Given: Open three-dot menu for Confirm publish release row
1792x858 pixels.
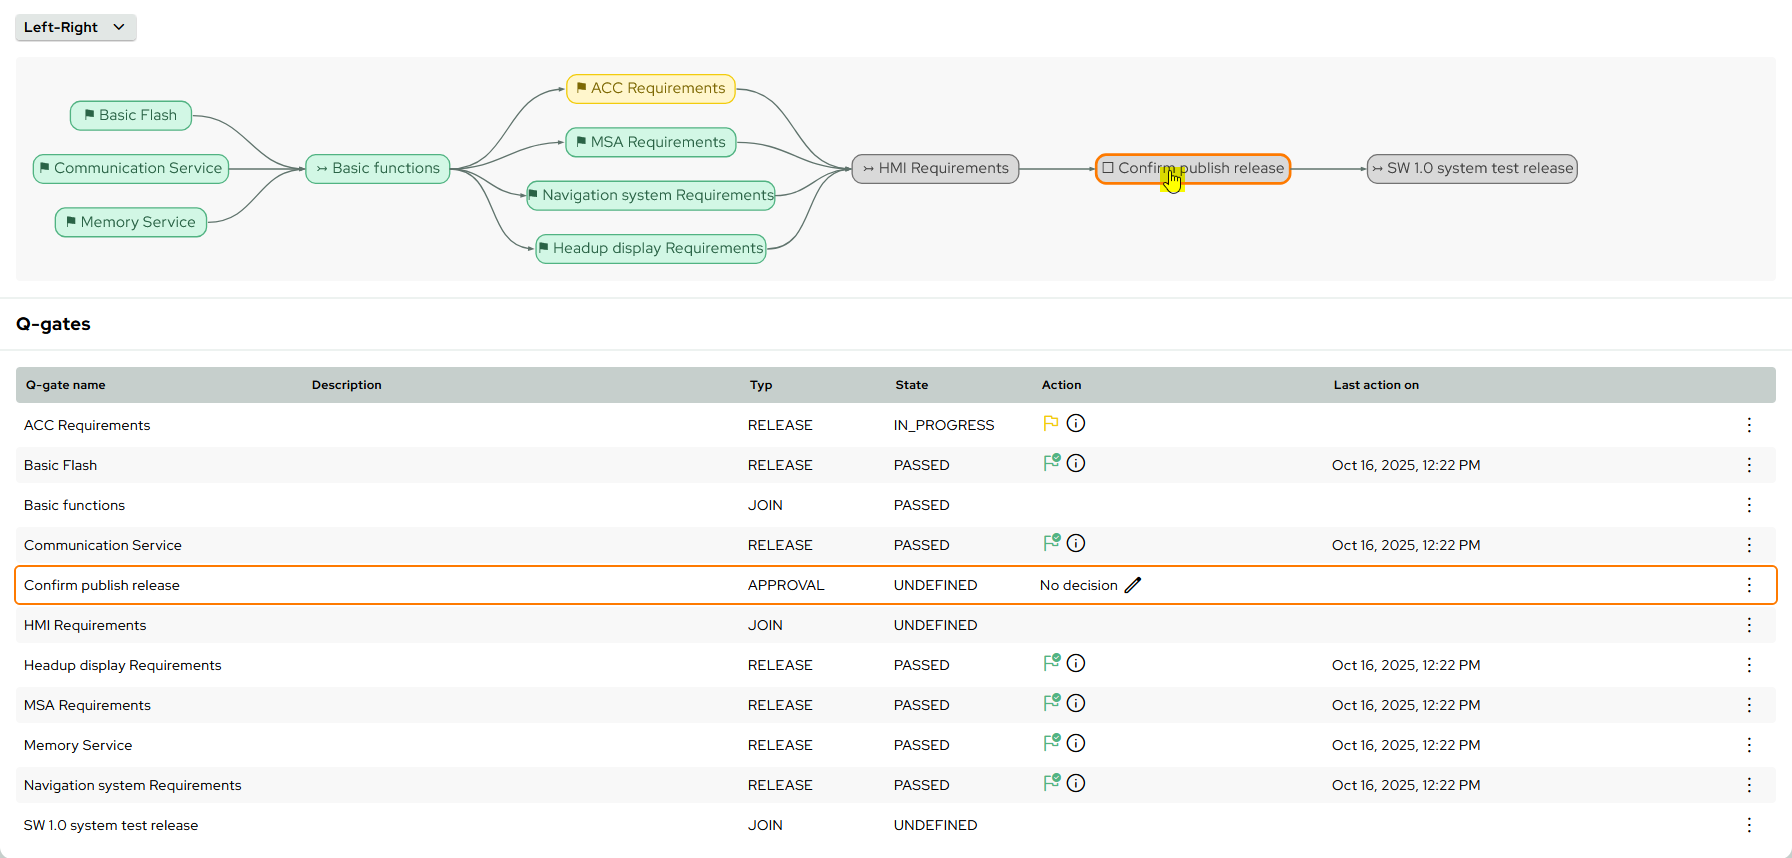Looking at the screenshot, I should click(1749, 585).
